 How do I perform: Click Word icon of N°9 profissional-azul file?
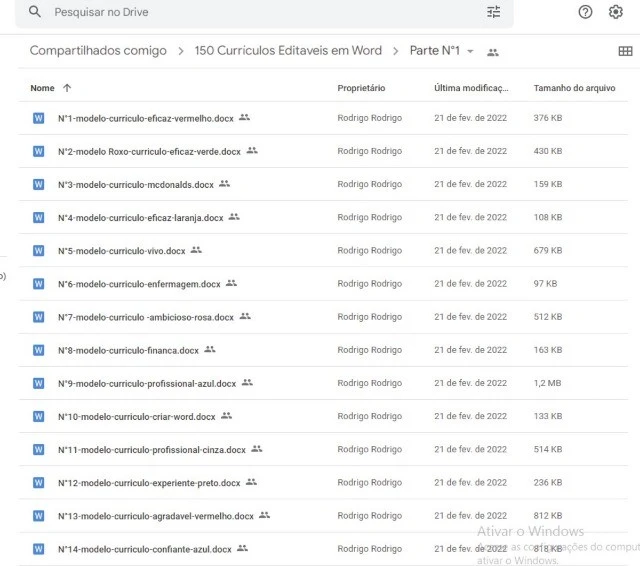[x=38, y=383]
